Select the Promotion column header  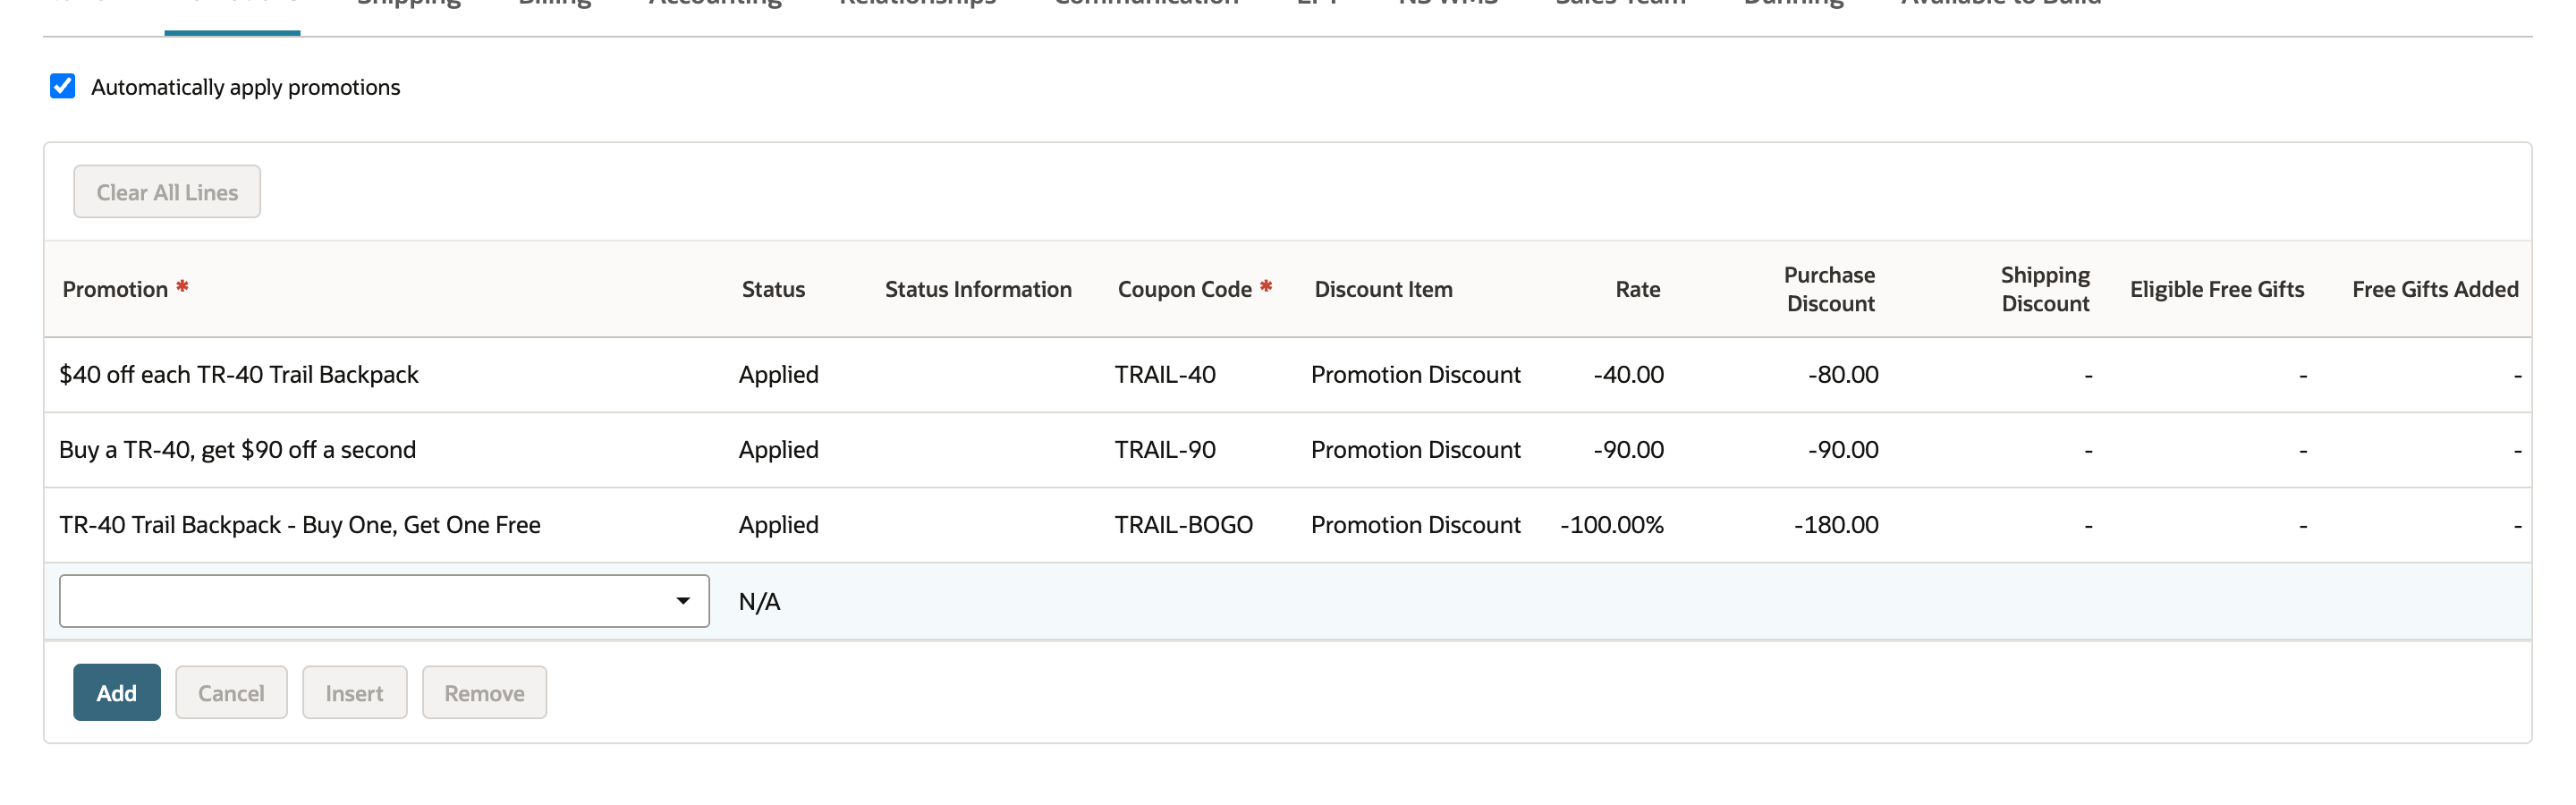(x=115, y=289)
